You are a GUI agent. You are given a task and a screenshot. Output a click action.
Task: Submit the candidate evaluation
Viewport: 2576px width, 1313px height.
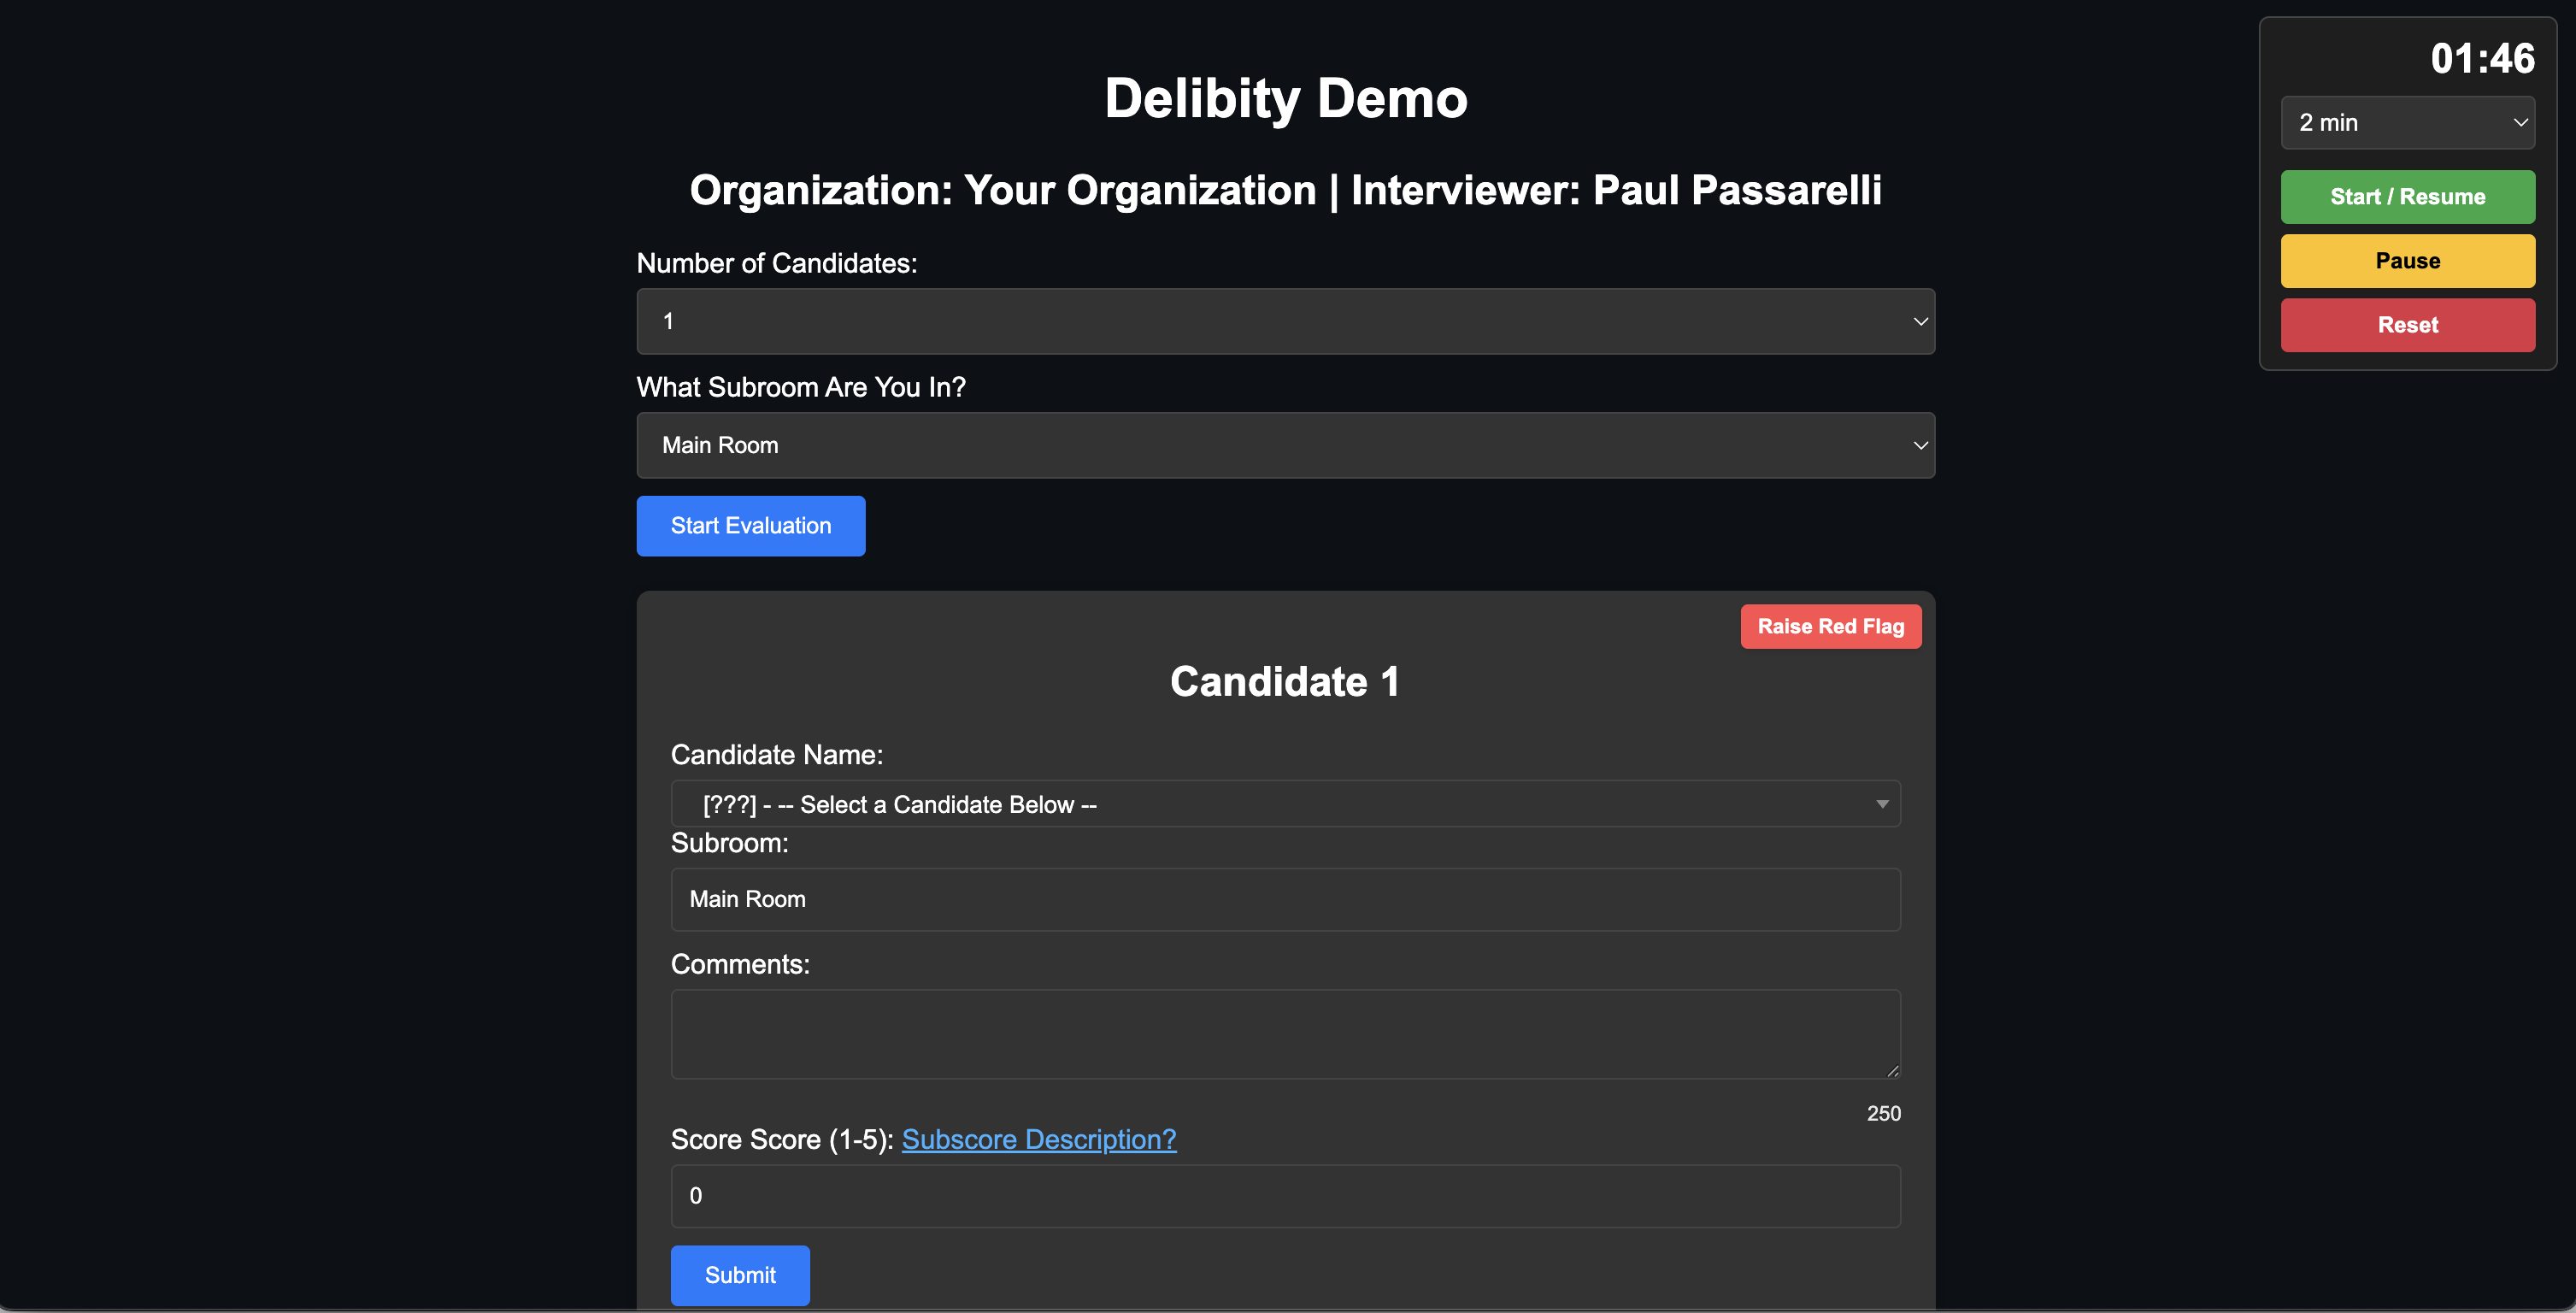pos(740,1275)
